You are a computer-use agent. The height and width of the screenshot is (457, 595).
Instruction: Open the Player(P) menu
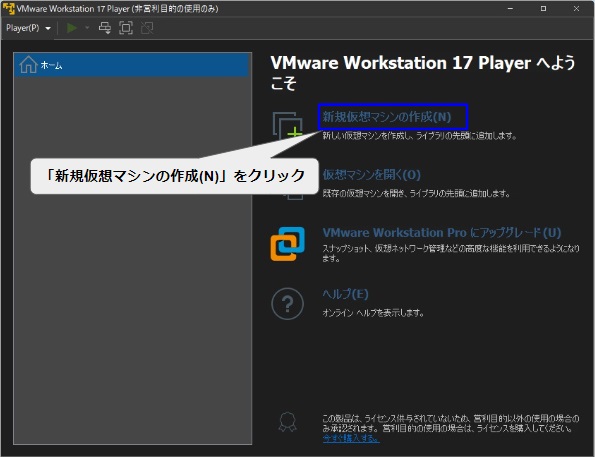(23, 28)
